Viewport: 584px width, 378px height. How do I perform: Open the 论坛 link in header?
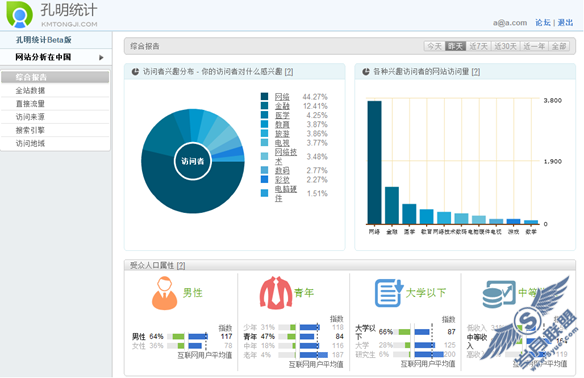pyautogui.click(x=543, y=23)
